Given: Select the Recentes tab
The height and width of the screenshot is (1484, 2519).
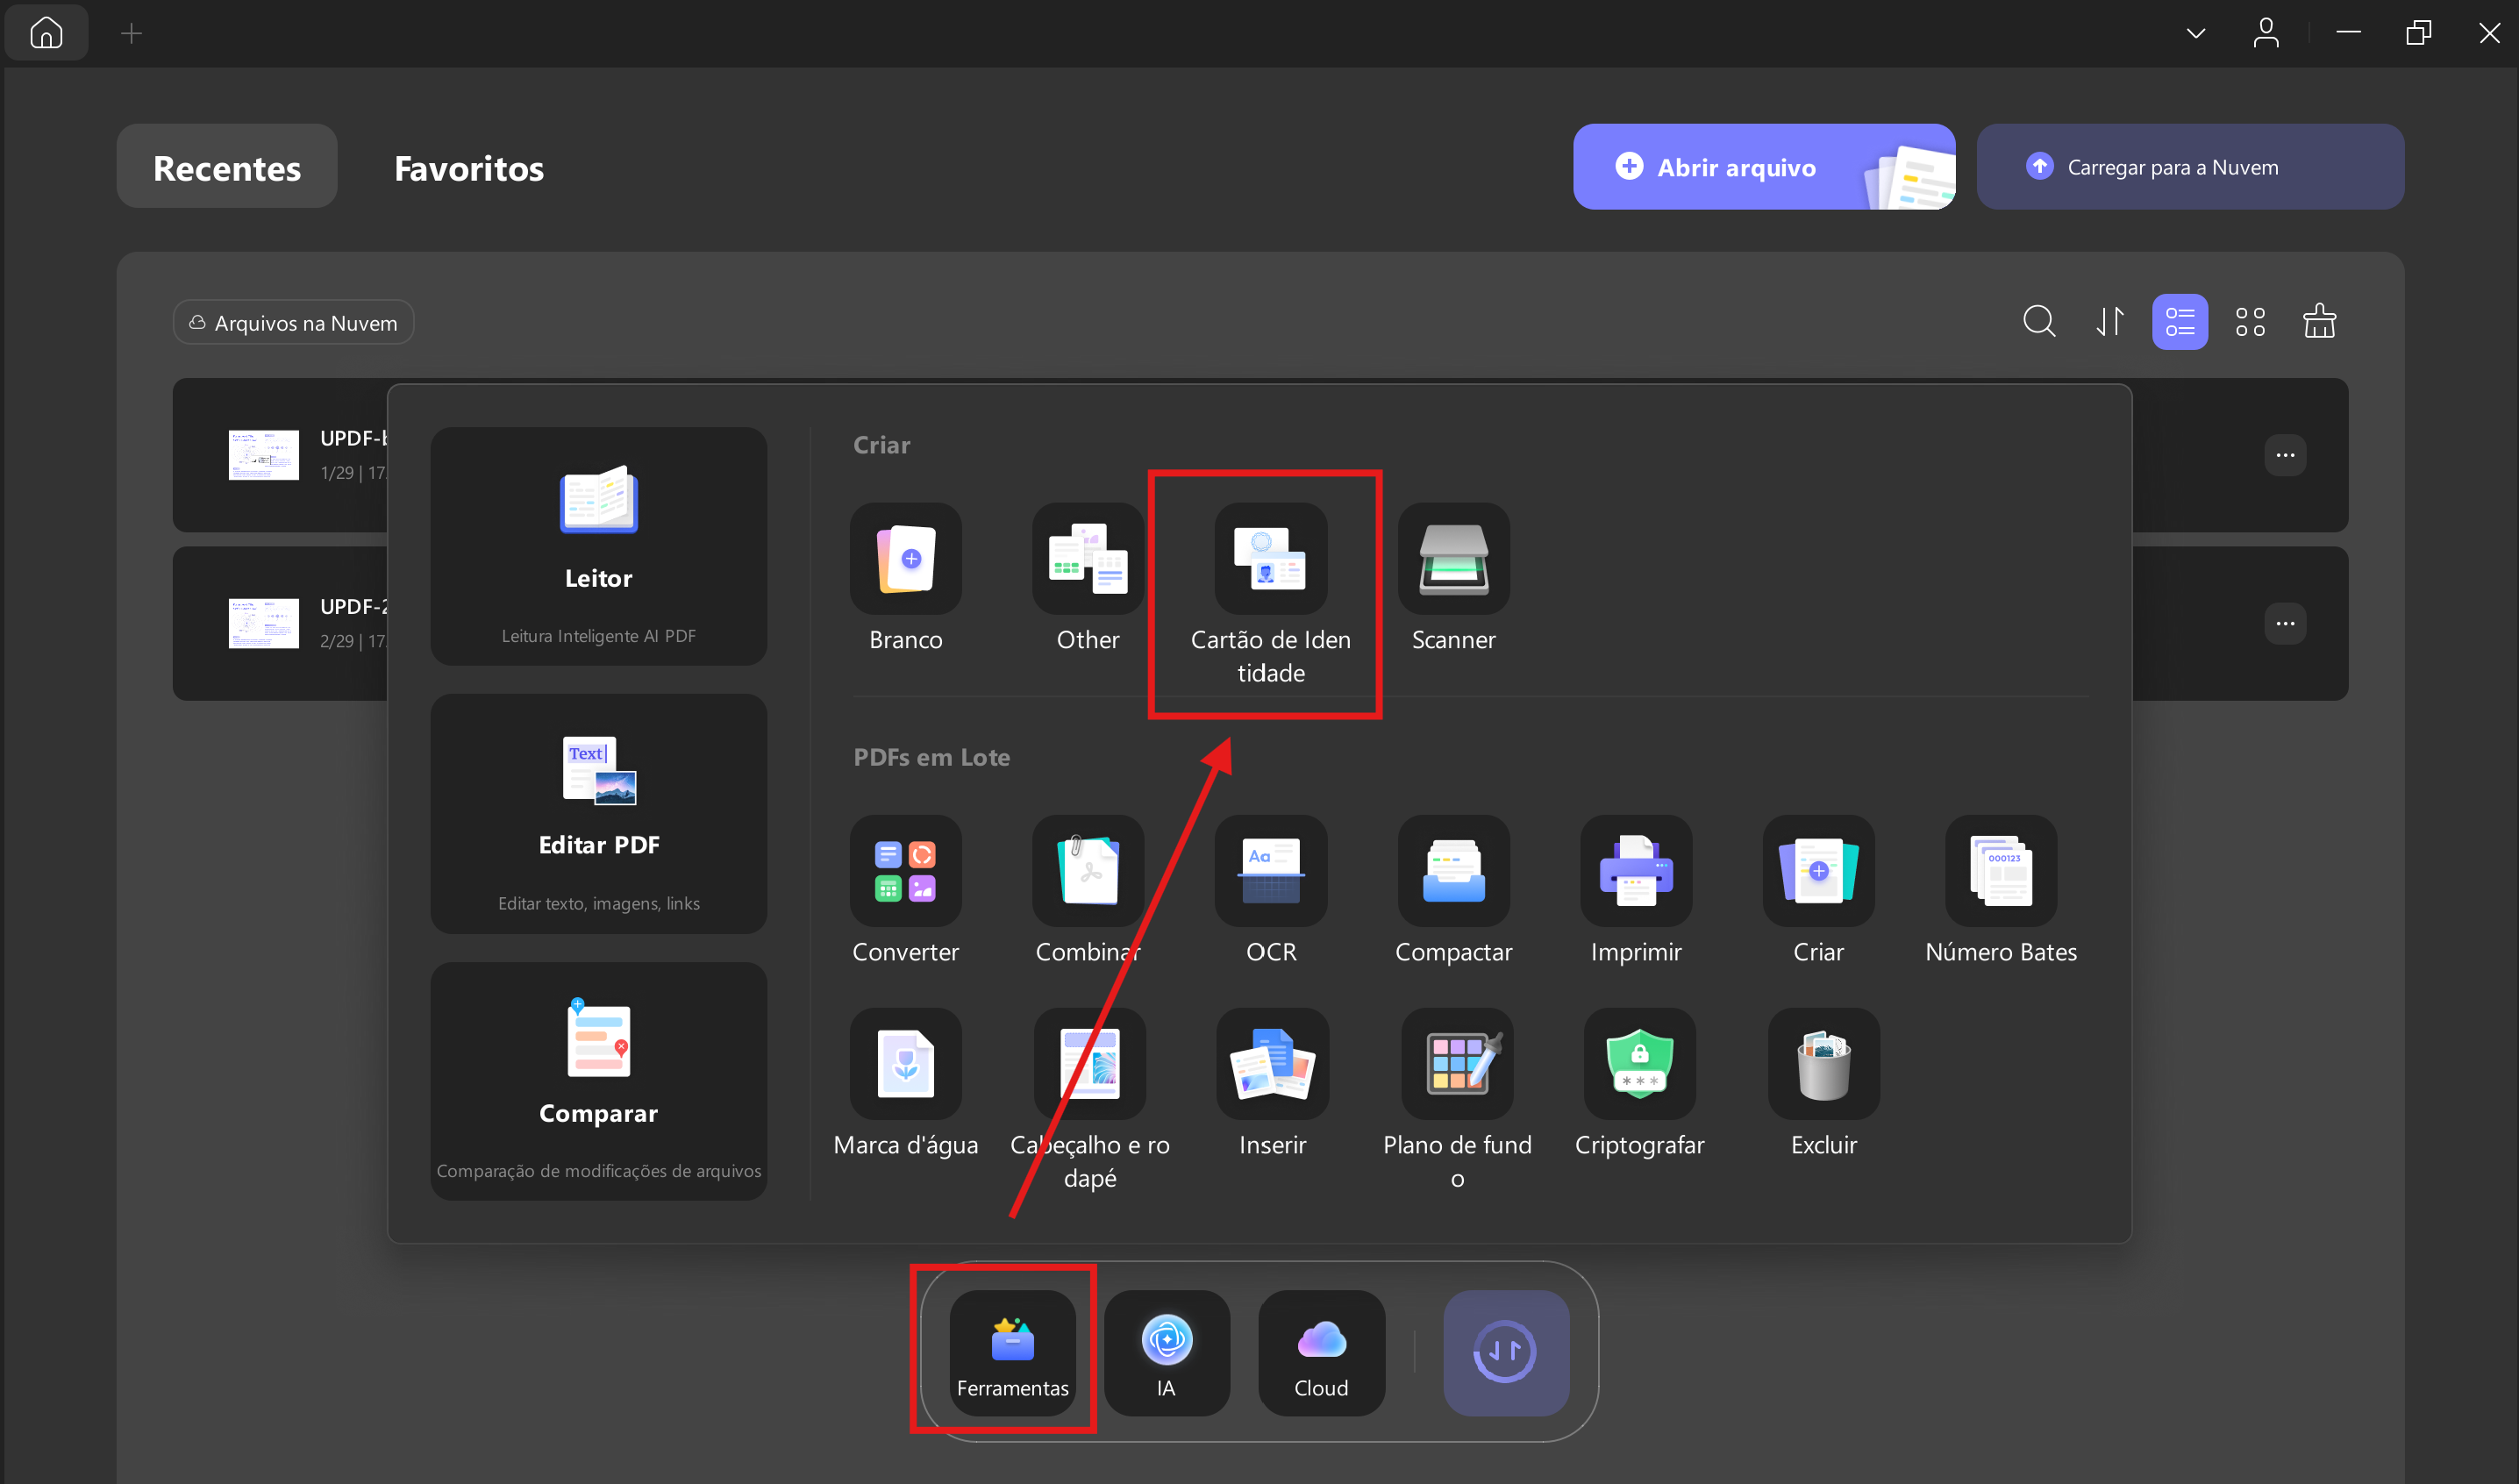Looking at the screenshot, I should tap(227, 167).
